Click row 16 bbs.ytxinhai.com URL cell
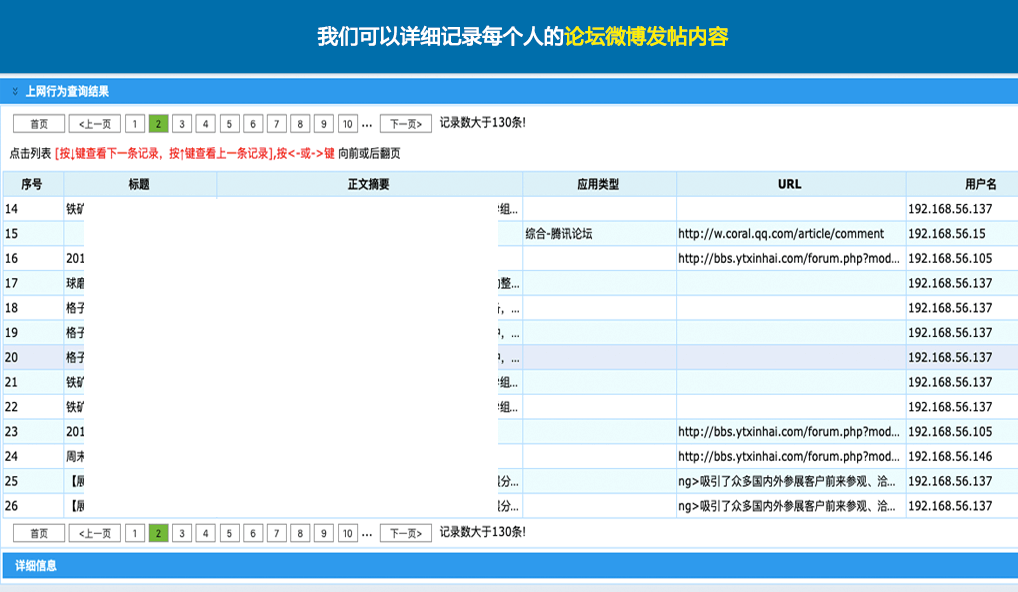 tap(789, 258)
